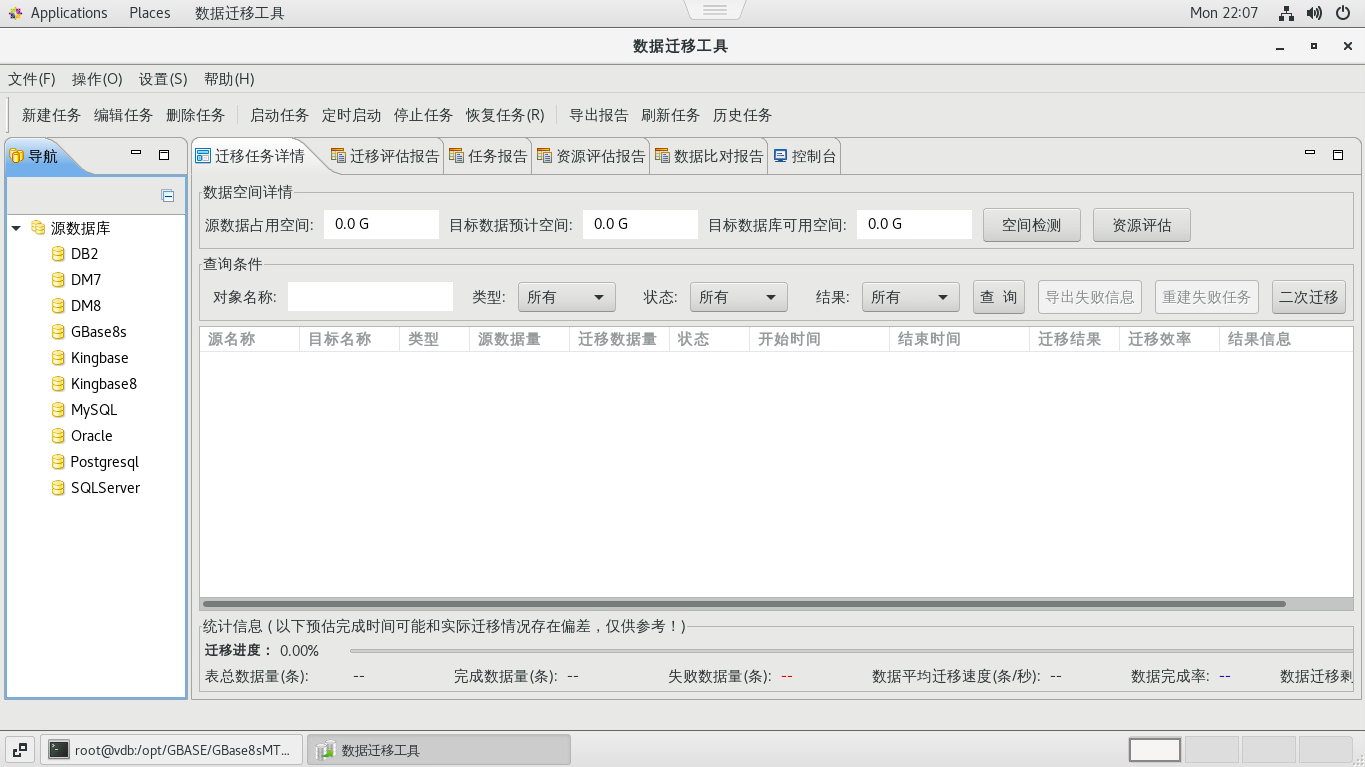1365x767 pixels.
Task: Click the 资源评估 button
Action: pos(1142,225)
